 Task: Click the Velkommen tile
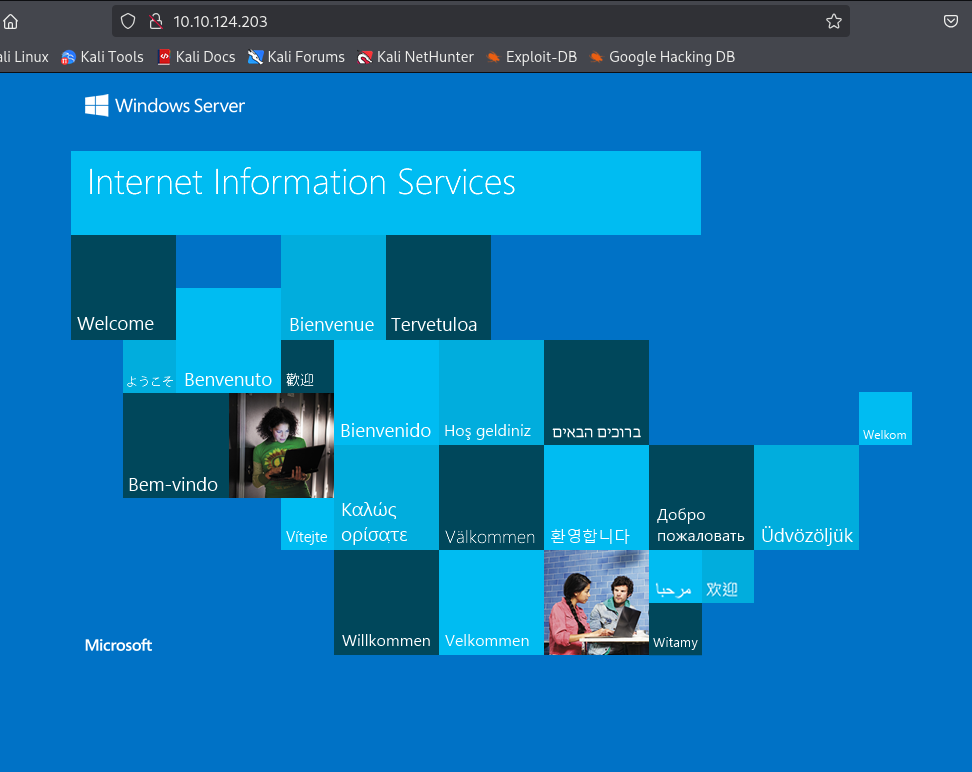[492, 602]
